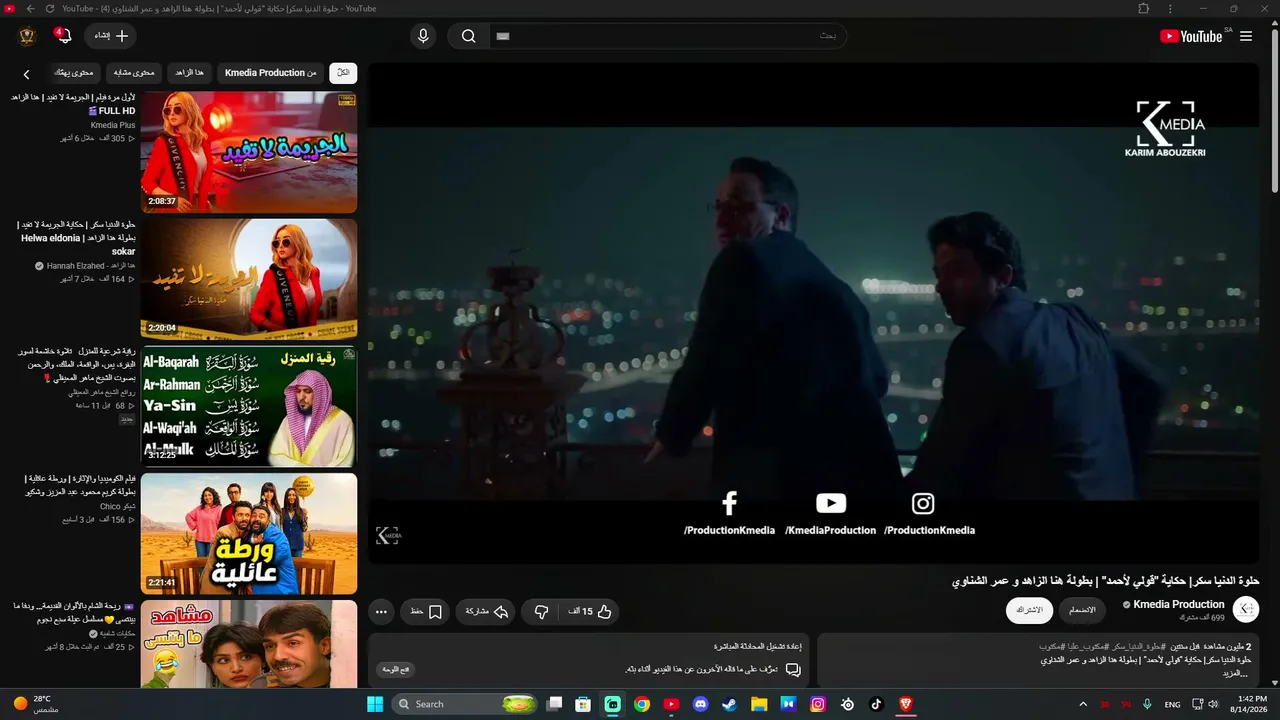Screen dimensions: 1280x720
Task: Select the هنا الزاهد chip
Action: 189,73
